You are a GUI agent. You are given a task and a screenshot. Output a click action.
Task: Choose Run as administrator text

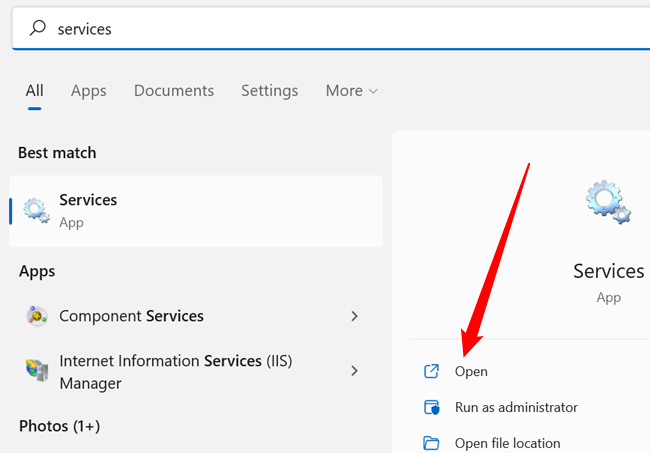[x=516, y=407]
